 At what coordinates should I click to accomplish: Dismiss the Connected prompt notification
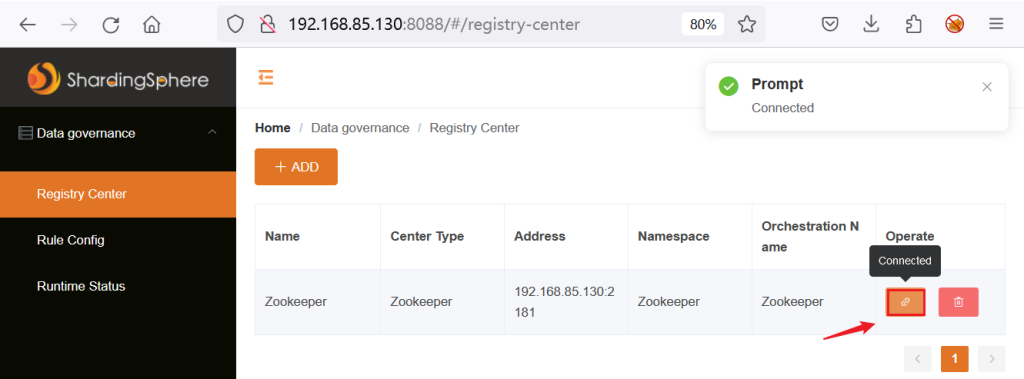(987, 87)
